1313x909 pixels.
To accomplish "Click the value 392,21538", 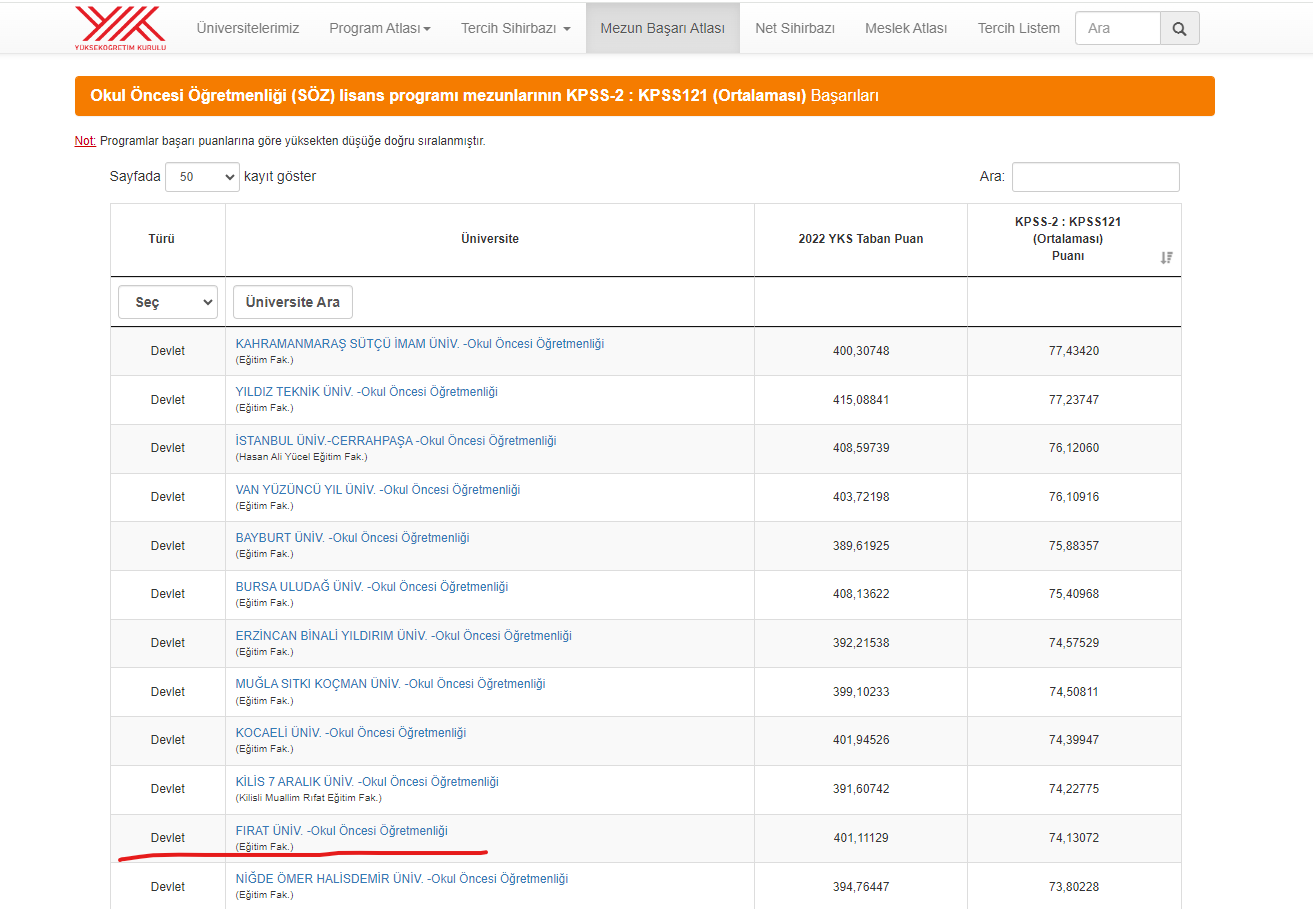I will (x=861, y=643).
